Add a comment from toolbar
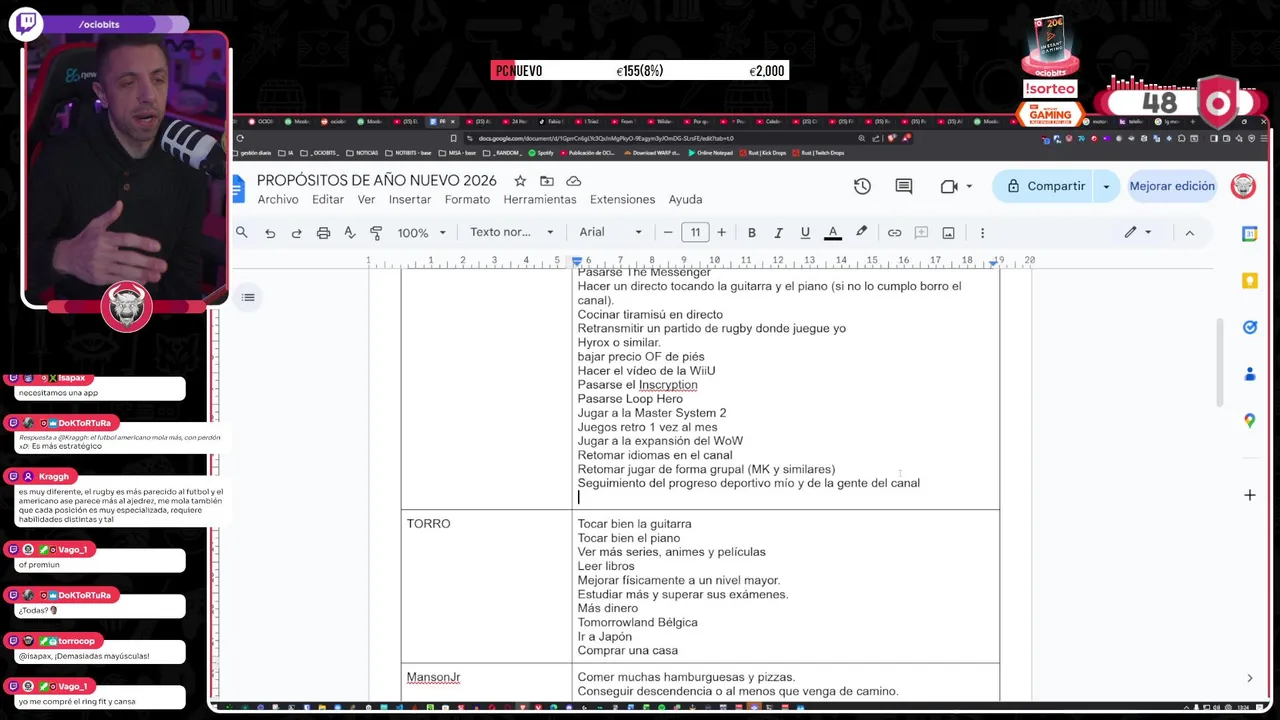1280x720 pixels. (x=921, y=232)
